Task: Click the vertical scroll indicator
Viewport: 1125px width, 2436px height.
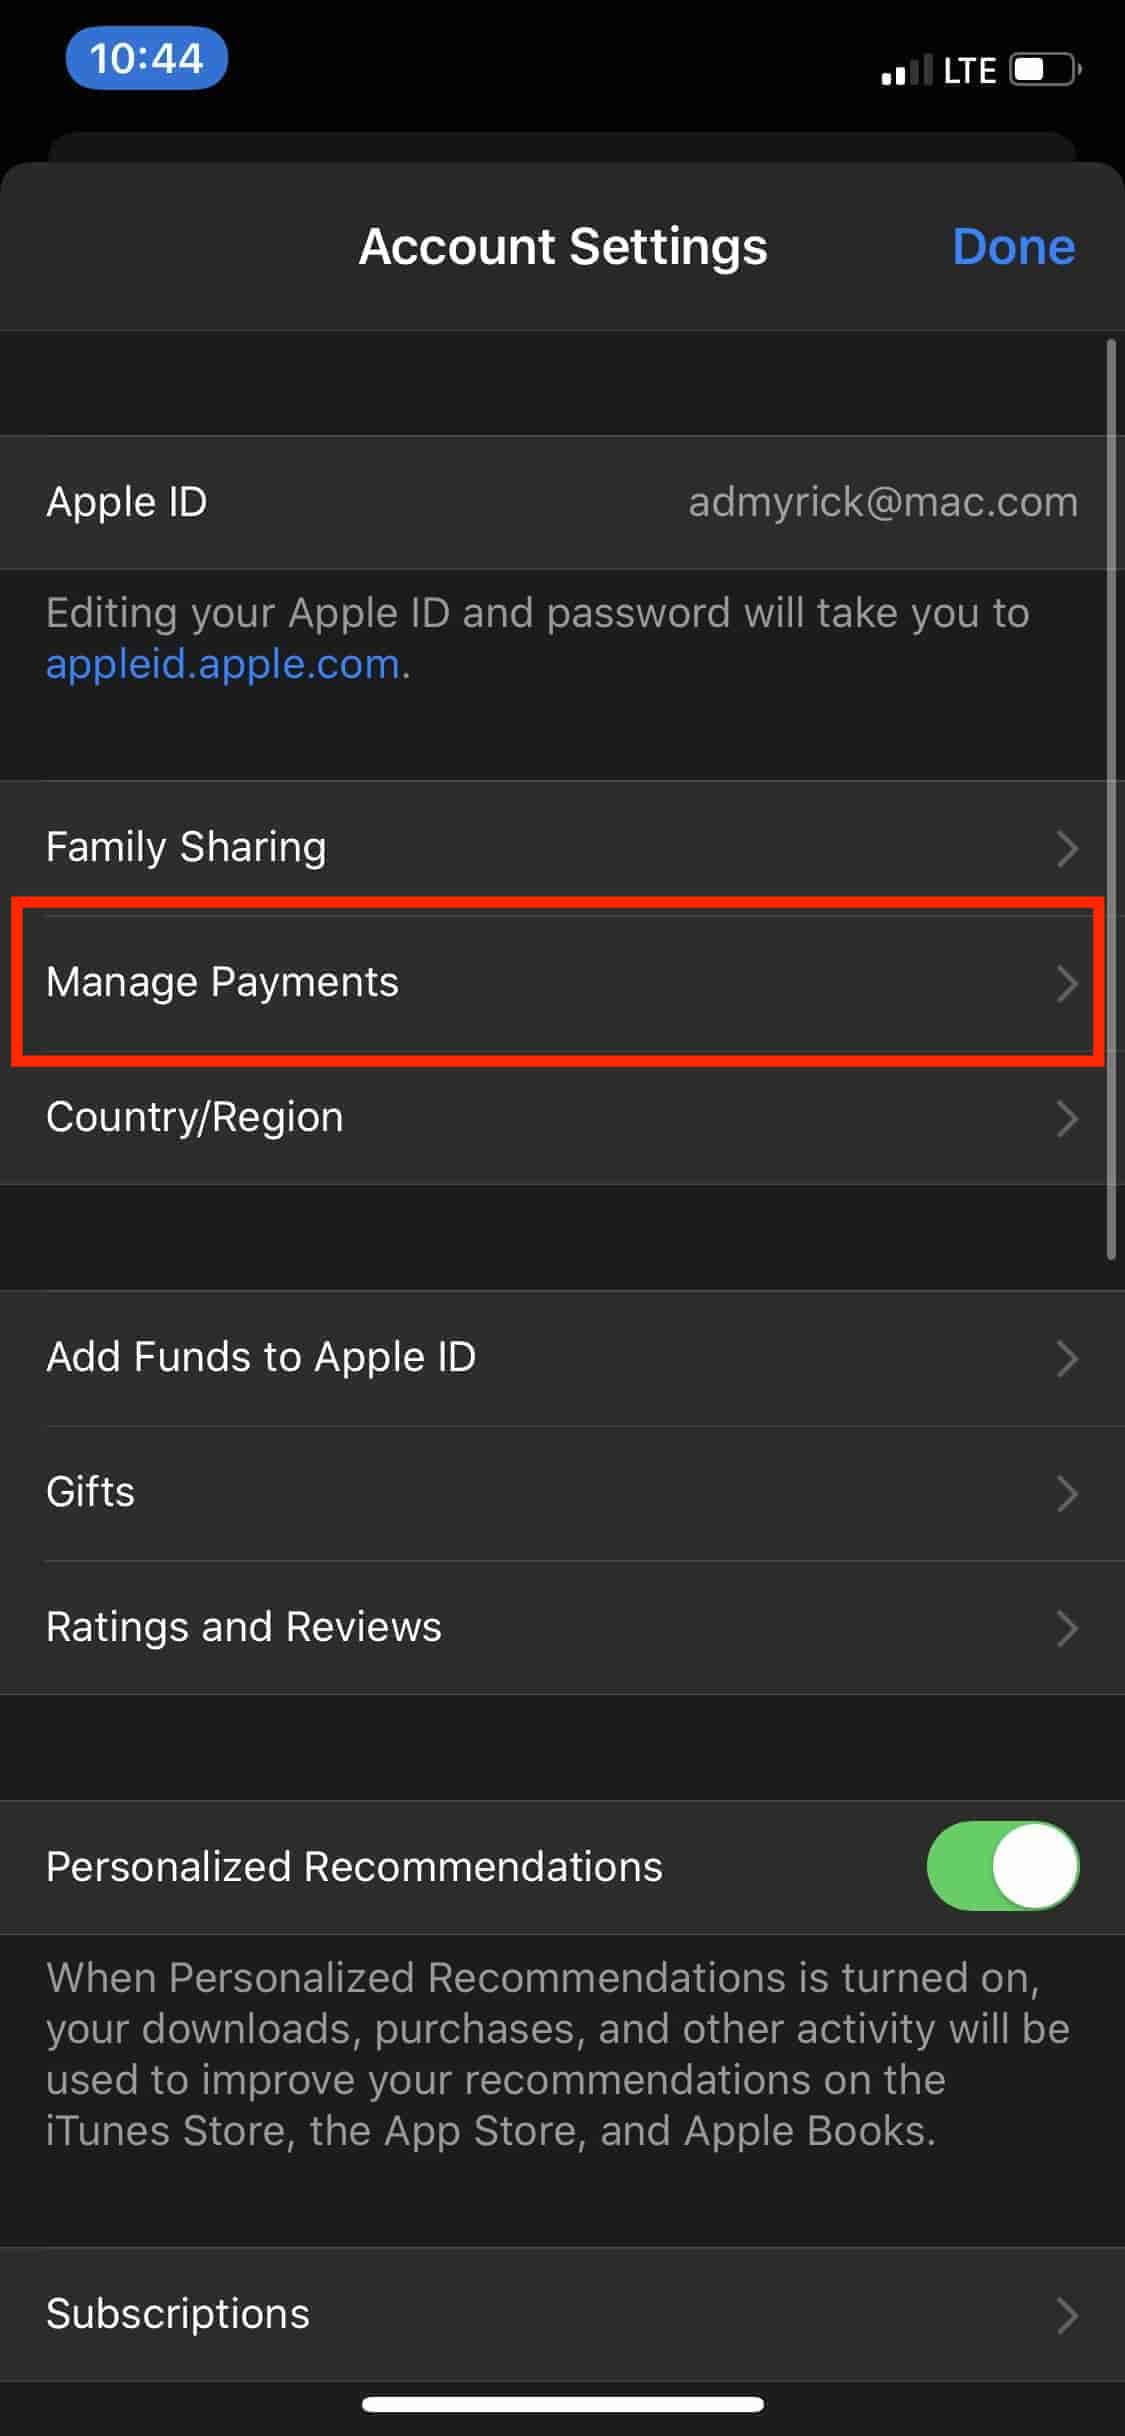Action: pyautogui.click(x=1111, y=799)
